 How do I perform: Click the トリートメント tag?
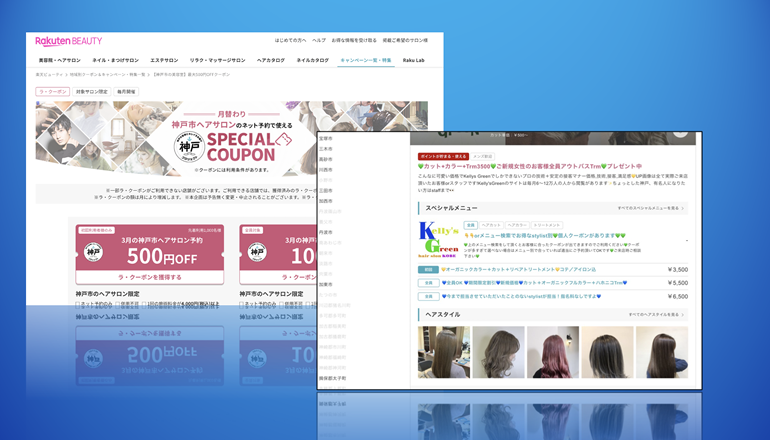point(547,225)
